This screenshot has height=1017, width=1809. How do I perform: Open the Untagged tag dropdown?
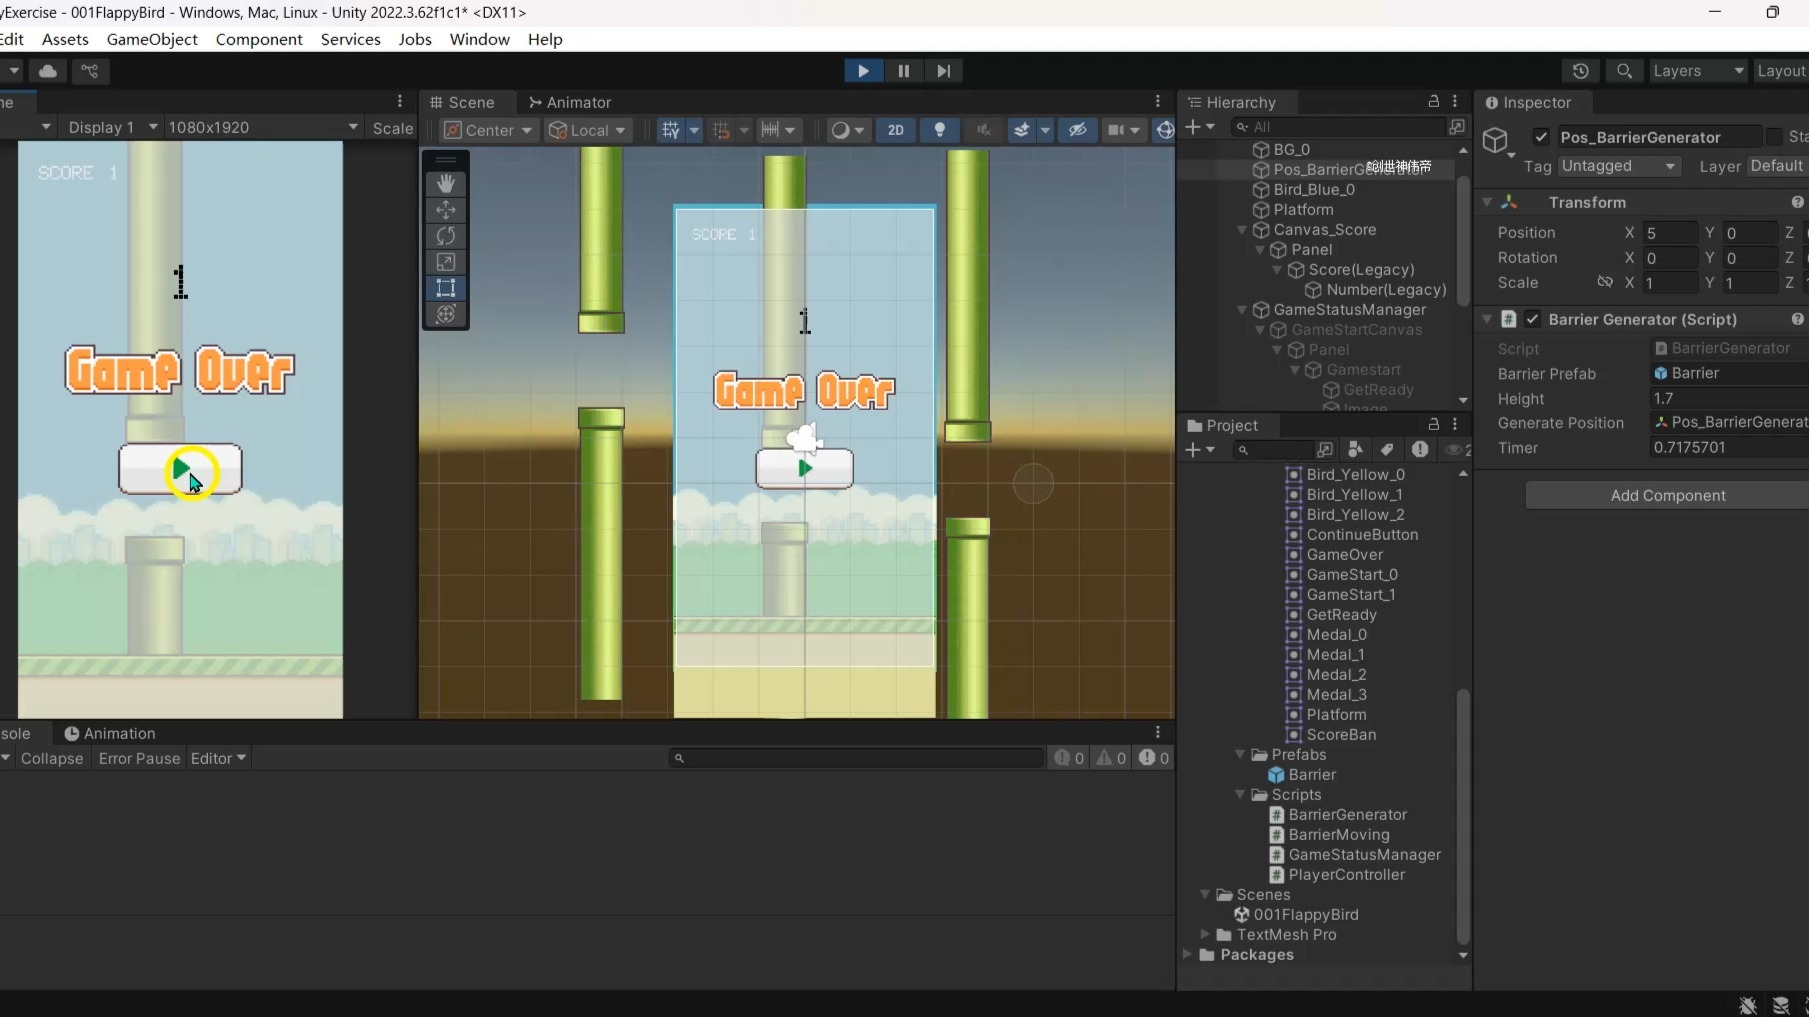pos(1618,166)
